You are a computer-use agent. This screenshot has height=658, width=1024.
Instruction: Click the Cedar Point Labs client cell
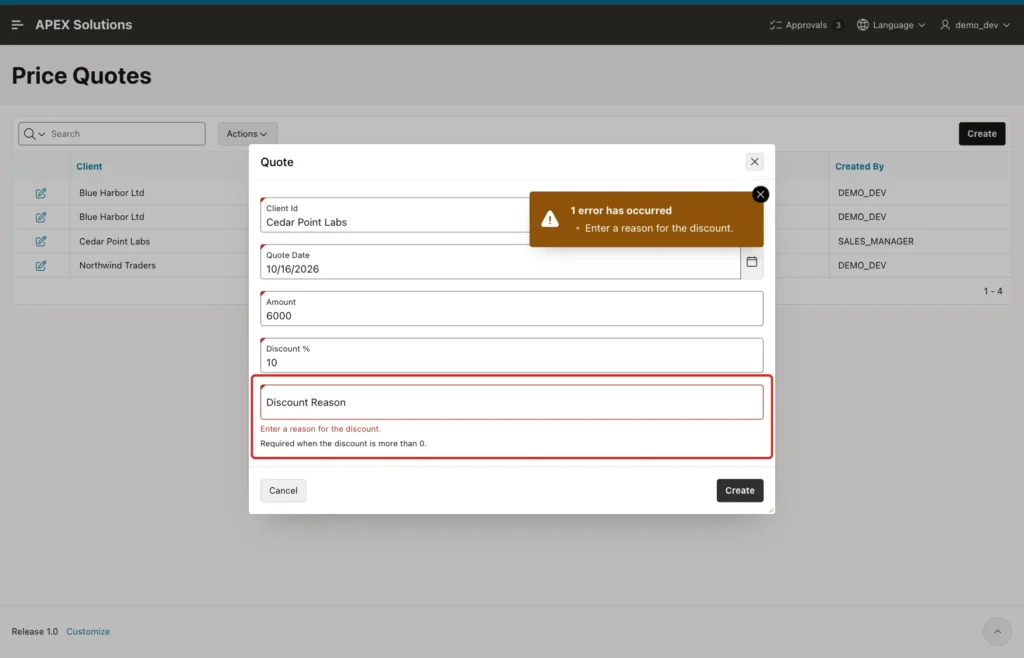[x=114, y=242]
